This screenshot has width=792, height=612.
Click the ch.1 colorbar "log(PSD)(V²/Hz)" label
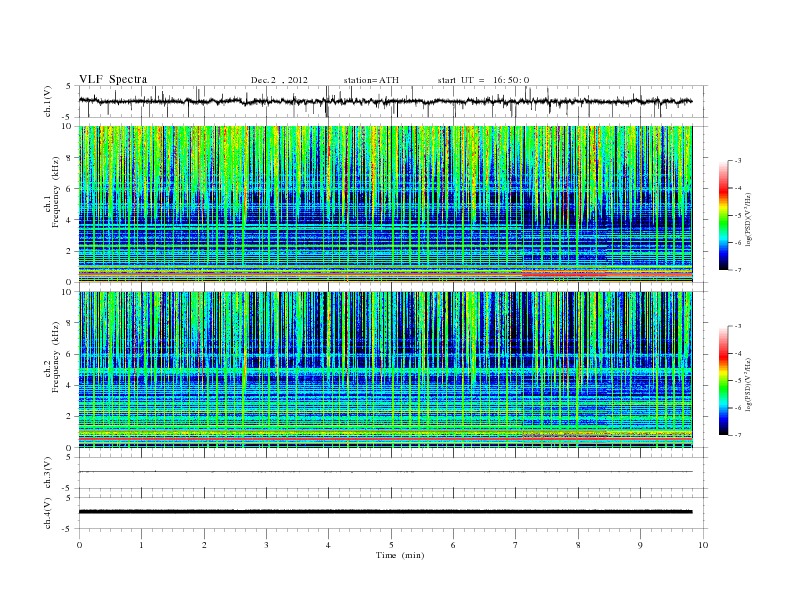tap(748, 220)
